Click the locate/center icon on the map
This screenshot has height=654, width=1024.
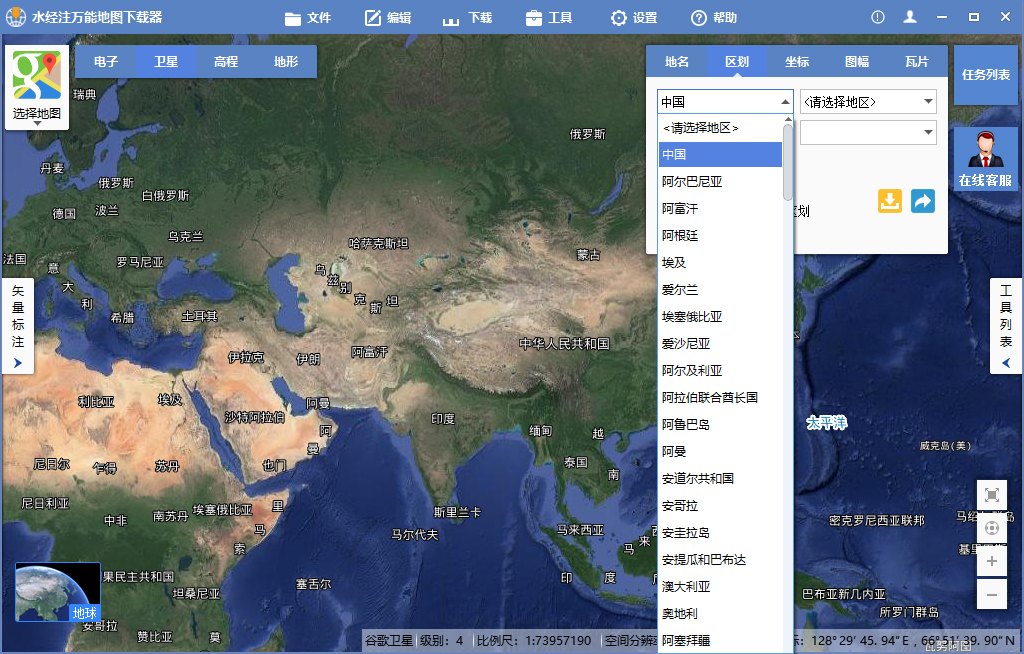tap(991, 527)
